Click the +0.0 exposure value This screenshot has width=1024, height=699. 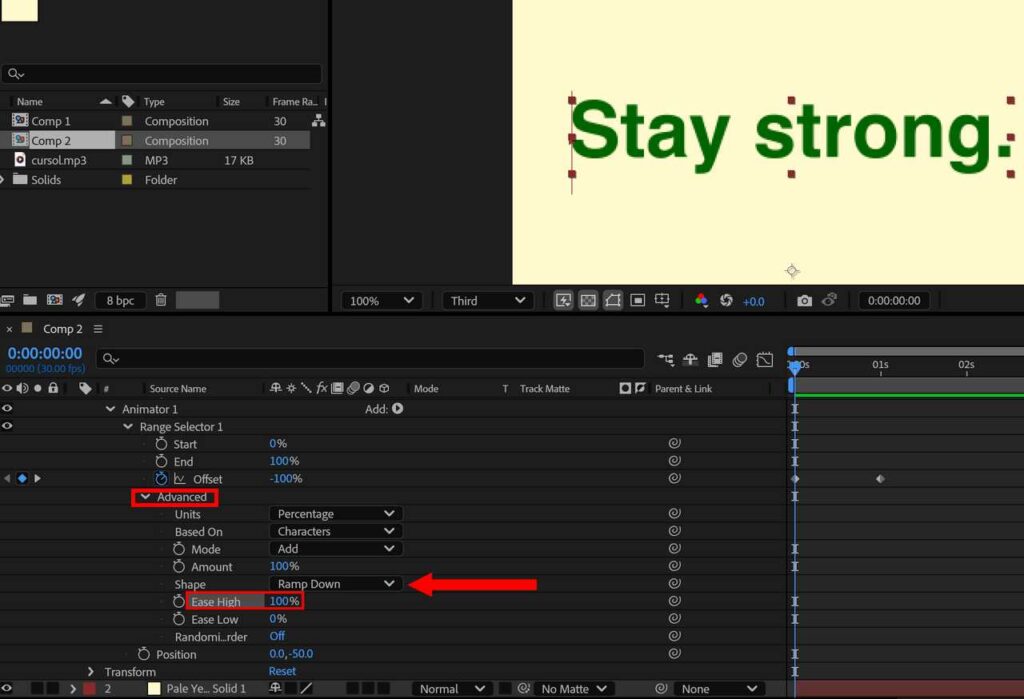click(x=753, y=301)
